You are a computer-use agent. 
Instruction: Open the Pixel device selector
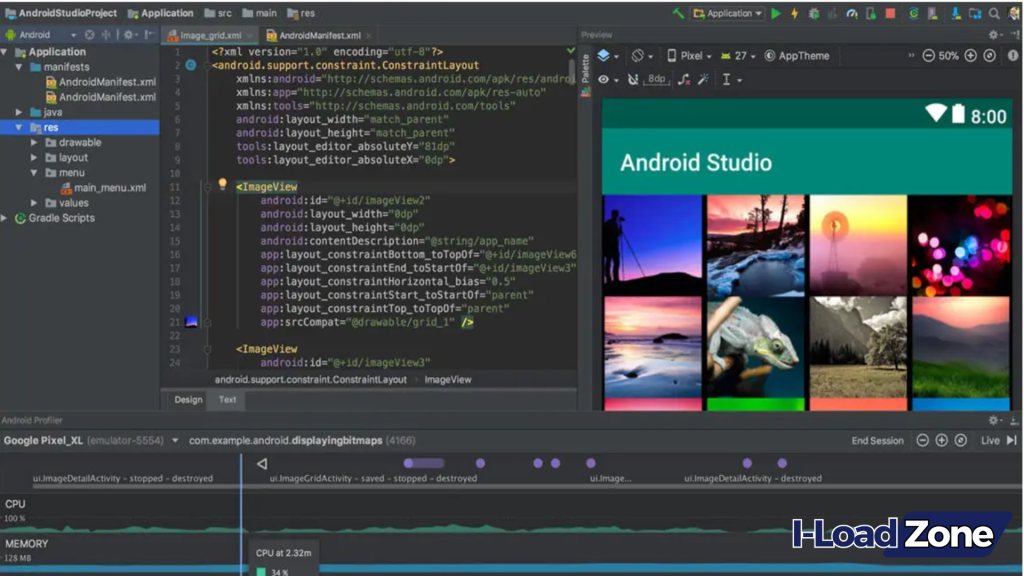click(x=694, y=56)
